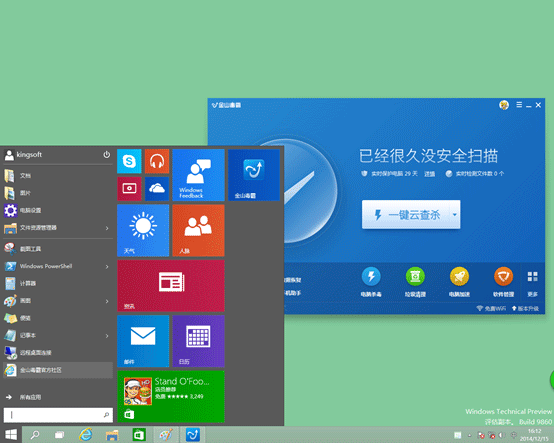Expand Windows PowerShell jump list arrow
This screenshot has height=443, width=554.
[107, 267]
